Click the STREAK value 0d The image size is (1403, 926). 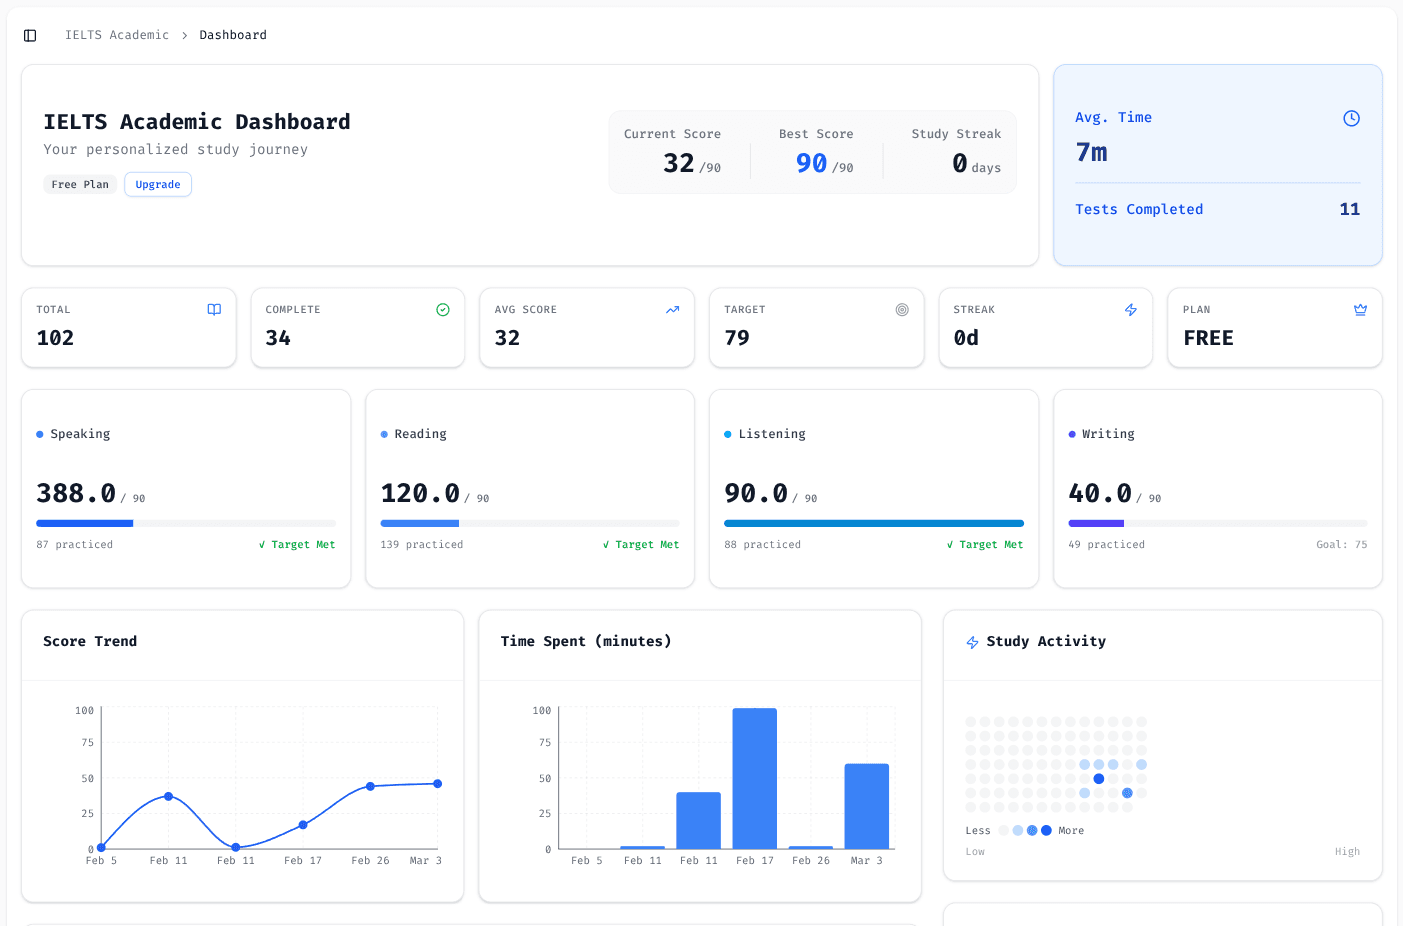[966, 338]
